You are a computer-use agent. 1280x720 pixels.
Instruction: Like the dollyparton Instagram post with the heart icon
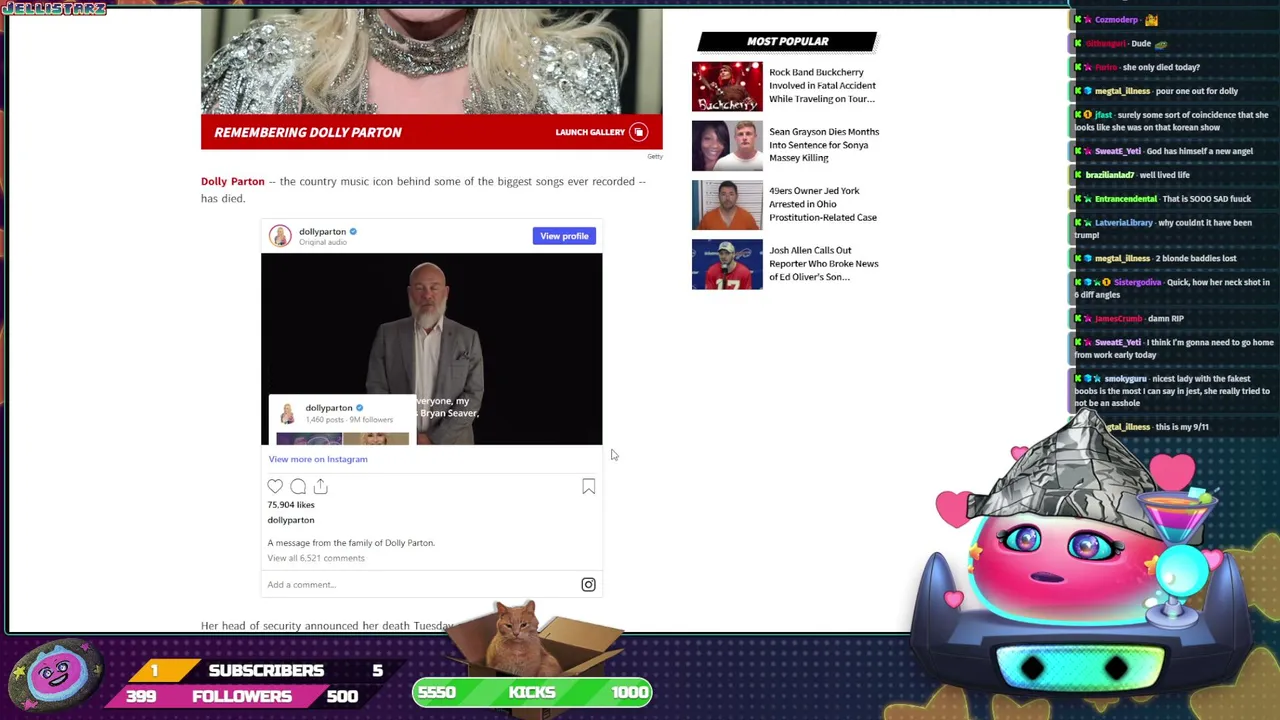pos(275,486)
